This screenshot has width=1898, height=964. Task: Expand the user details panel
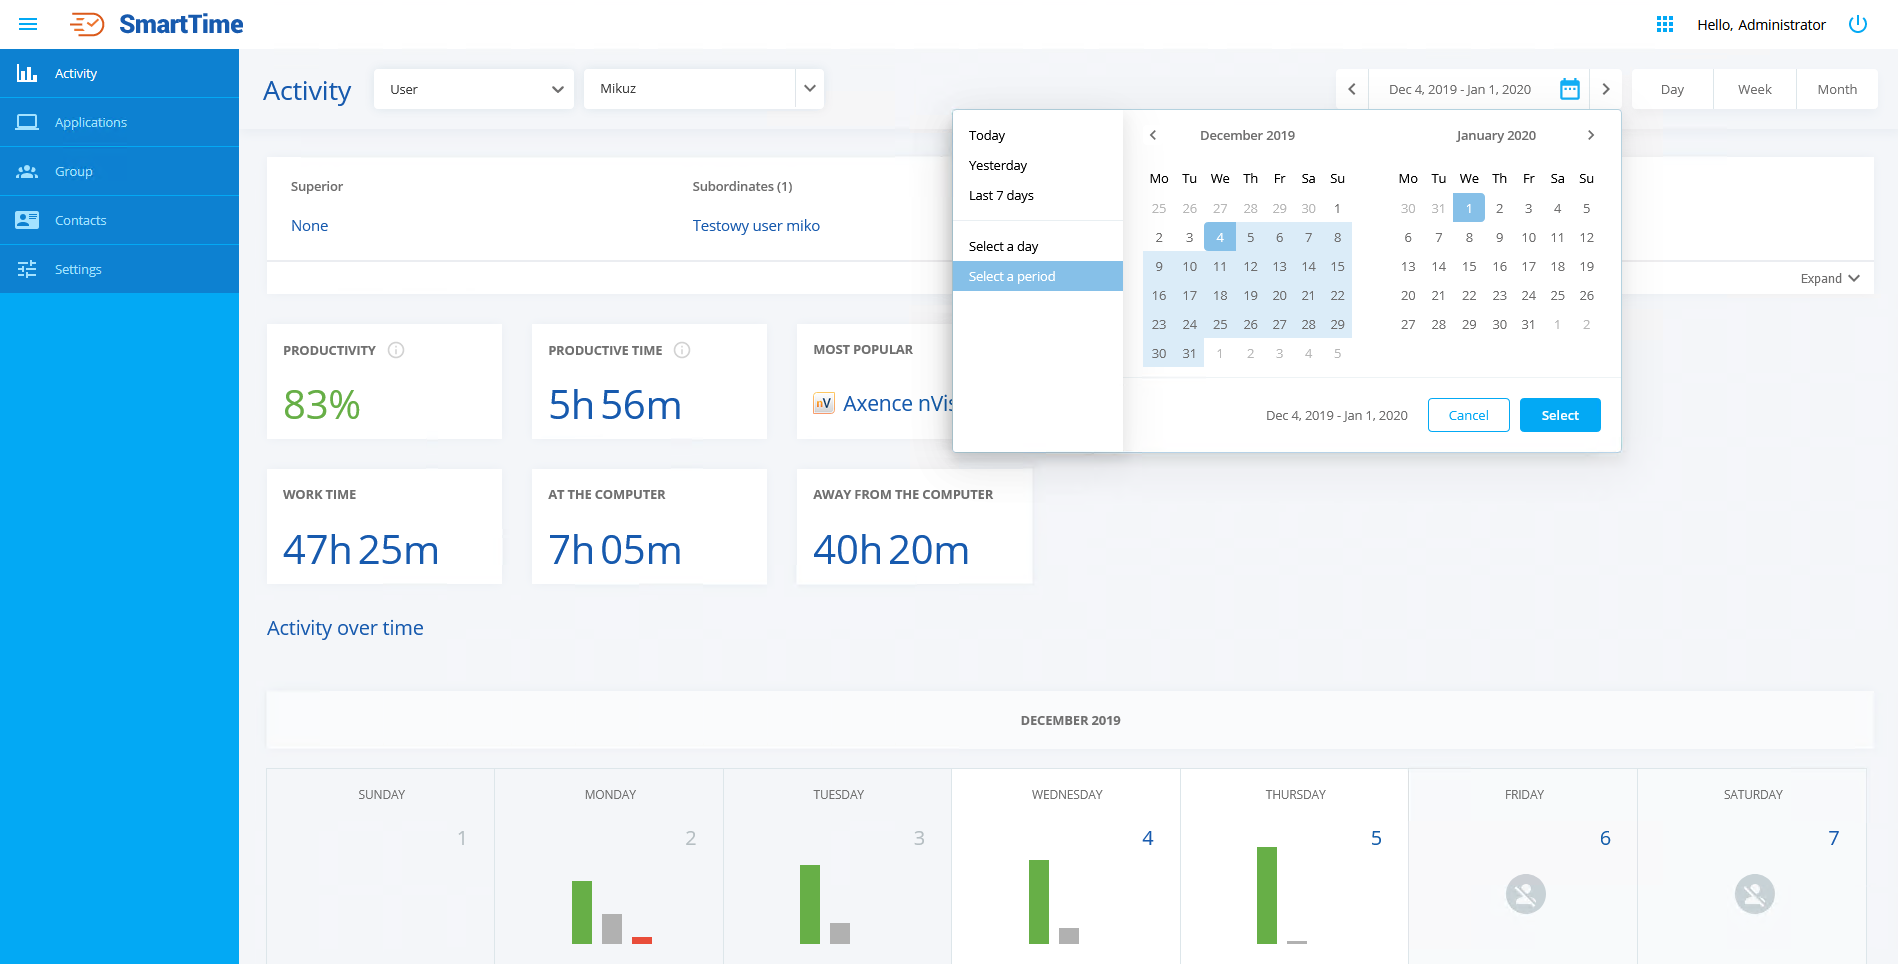pyautogui.click(x=1829, y=278)
